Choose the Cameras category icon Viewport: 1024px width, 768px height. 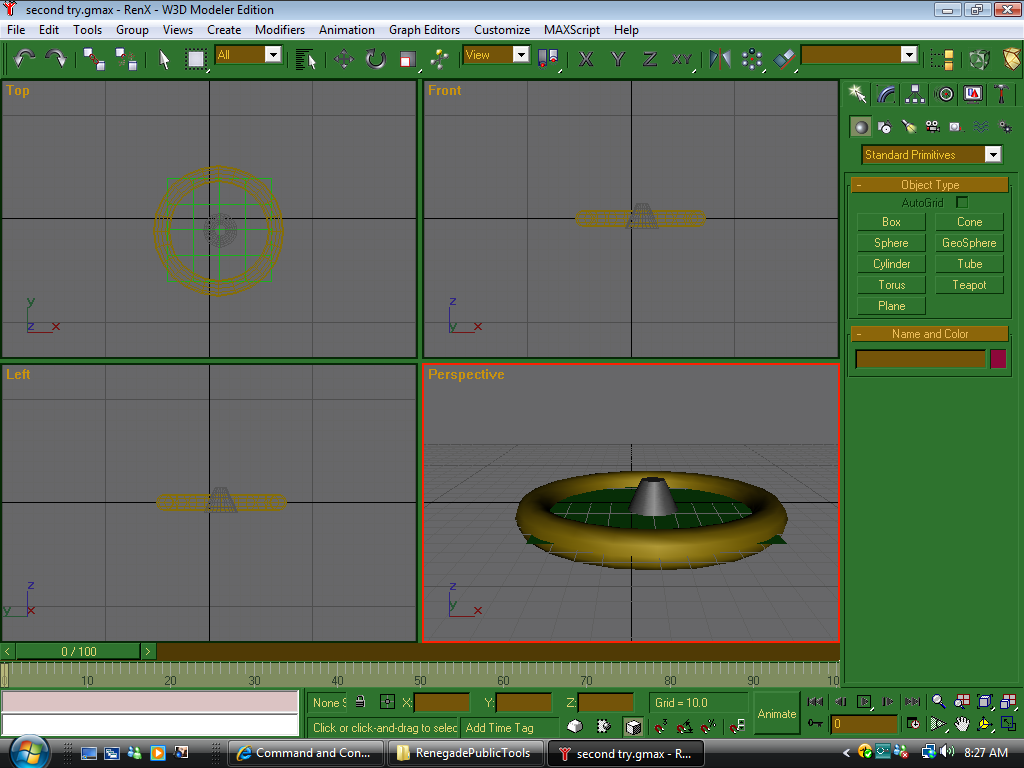point(932,127)
